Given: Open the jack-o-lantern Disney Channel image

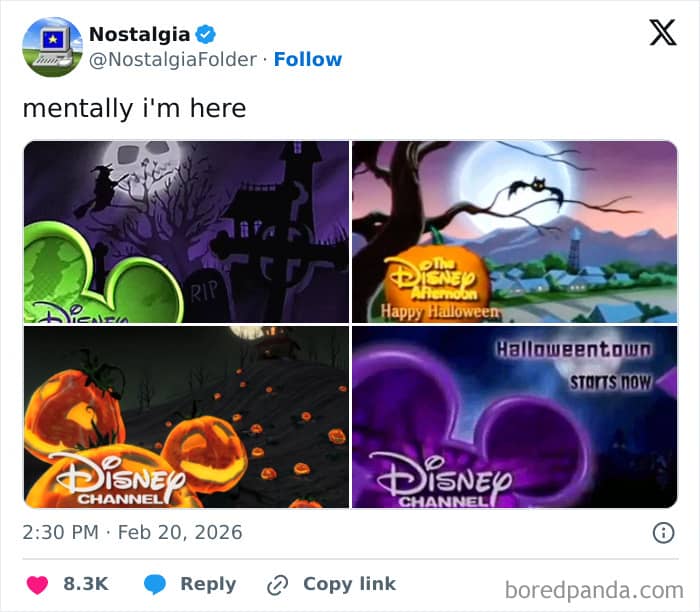Looking at the screenshot, I should (186, 417).
